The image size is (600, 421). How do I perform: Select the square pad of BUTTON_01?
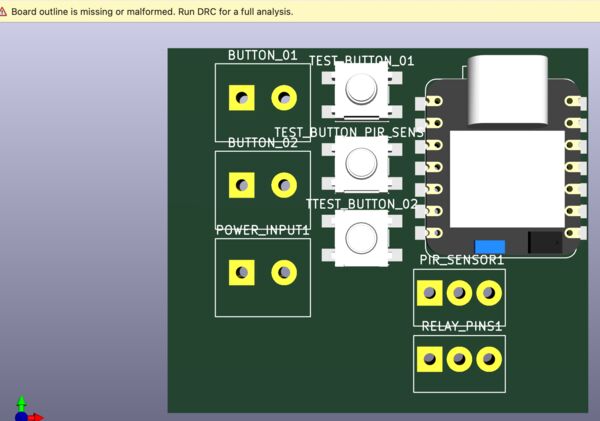tap(241, 98)
